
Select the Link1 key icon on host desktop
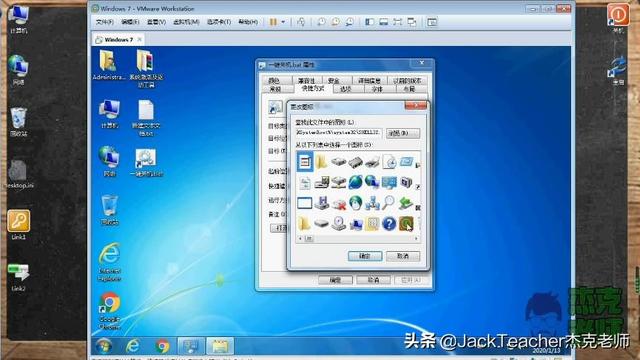18,225
